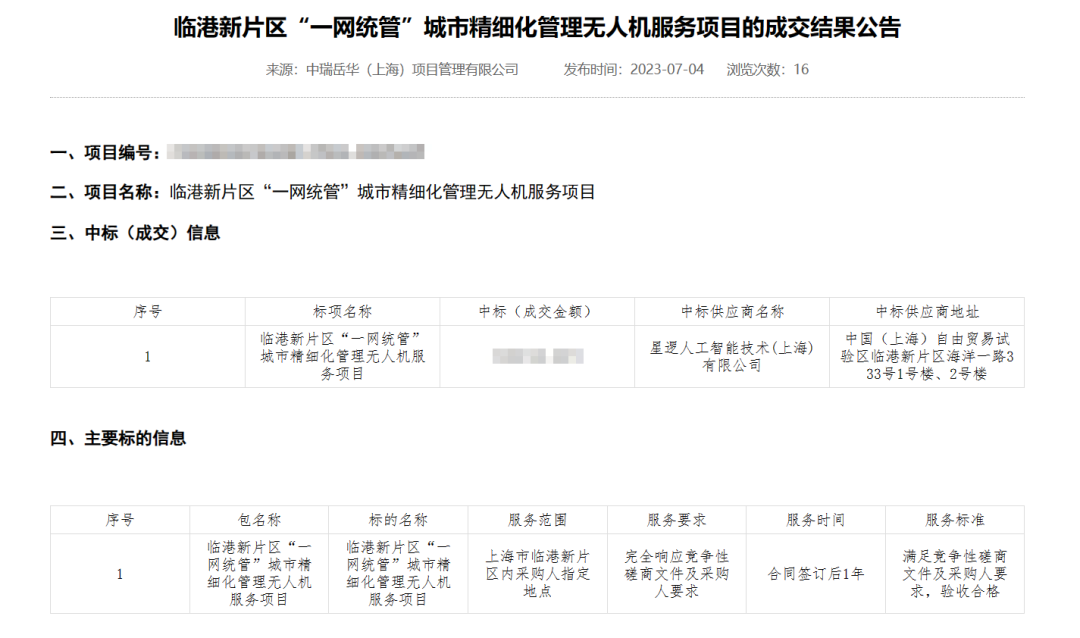Click the 服务要求 cell 完全响应竞争性磋商文件
Image resolution: width=1080 pixels, height=638 pixels.
676,574
